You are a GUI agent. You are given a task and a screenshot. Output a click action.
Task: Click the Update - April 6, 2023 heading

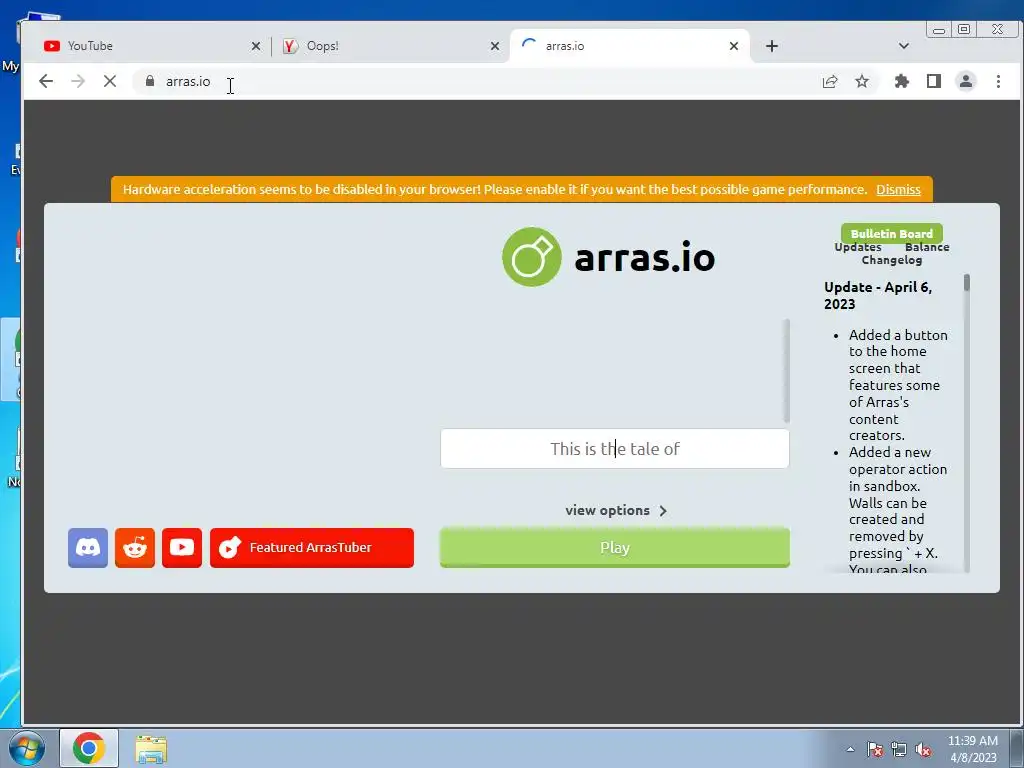(x=878, y=295)
